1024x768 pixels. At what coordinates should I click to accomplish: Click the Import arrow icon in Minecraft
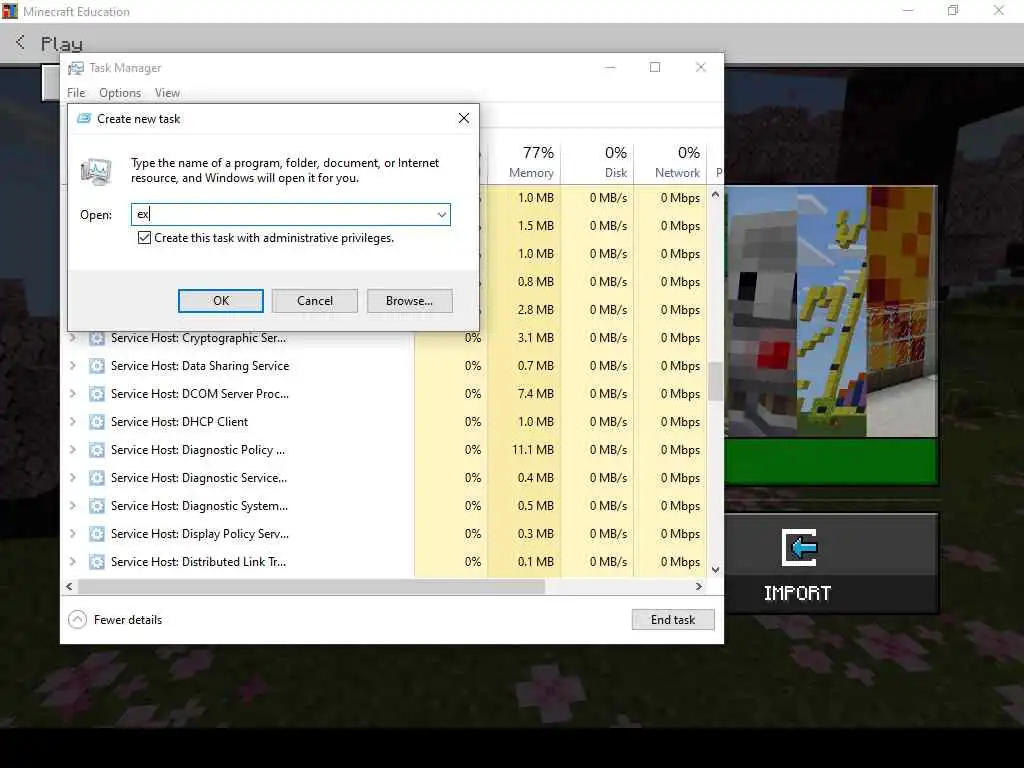click(x=799, y=547)
